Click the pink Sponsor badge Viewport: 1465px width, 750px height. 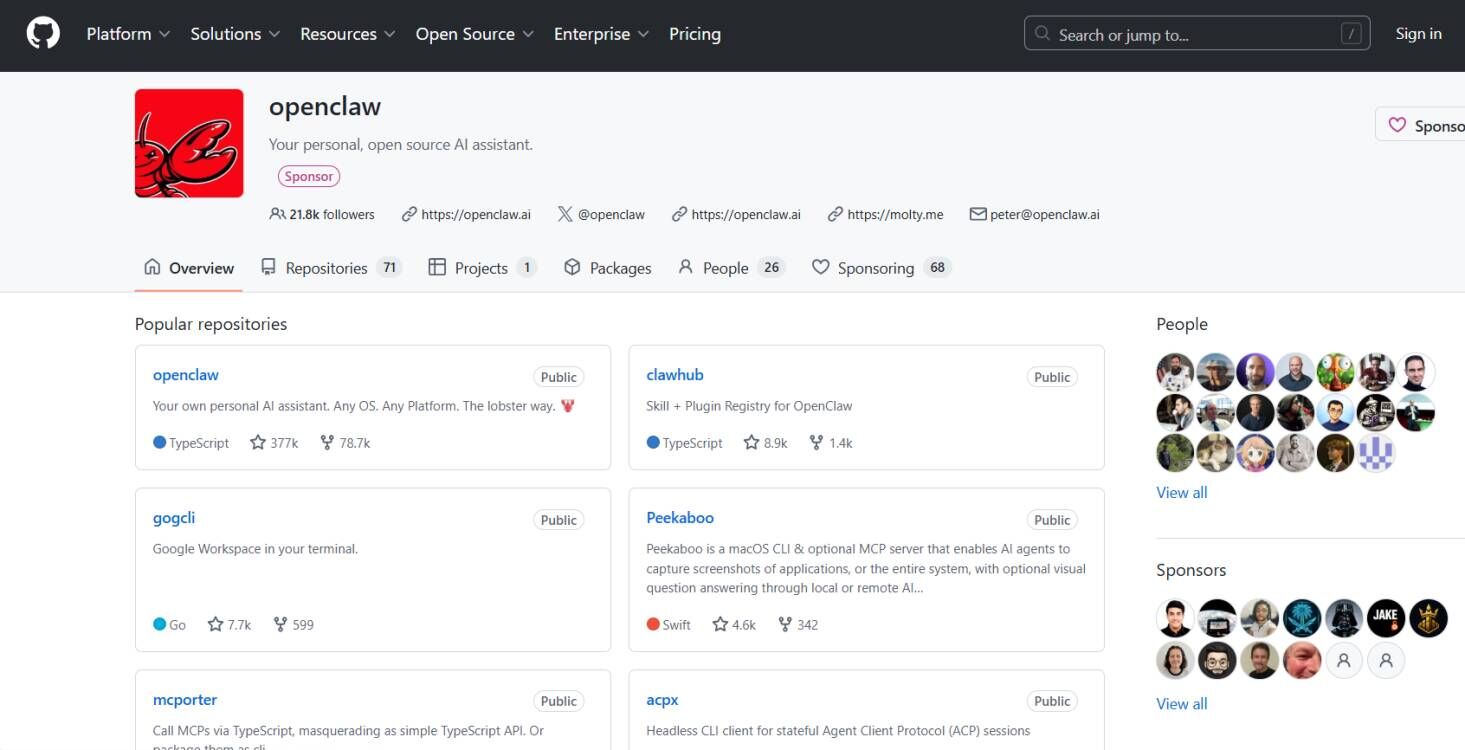coord(309,176)
